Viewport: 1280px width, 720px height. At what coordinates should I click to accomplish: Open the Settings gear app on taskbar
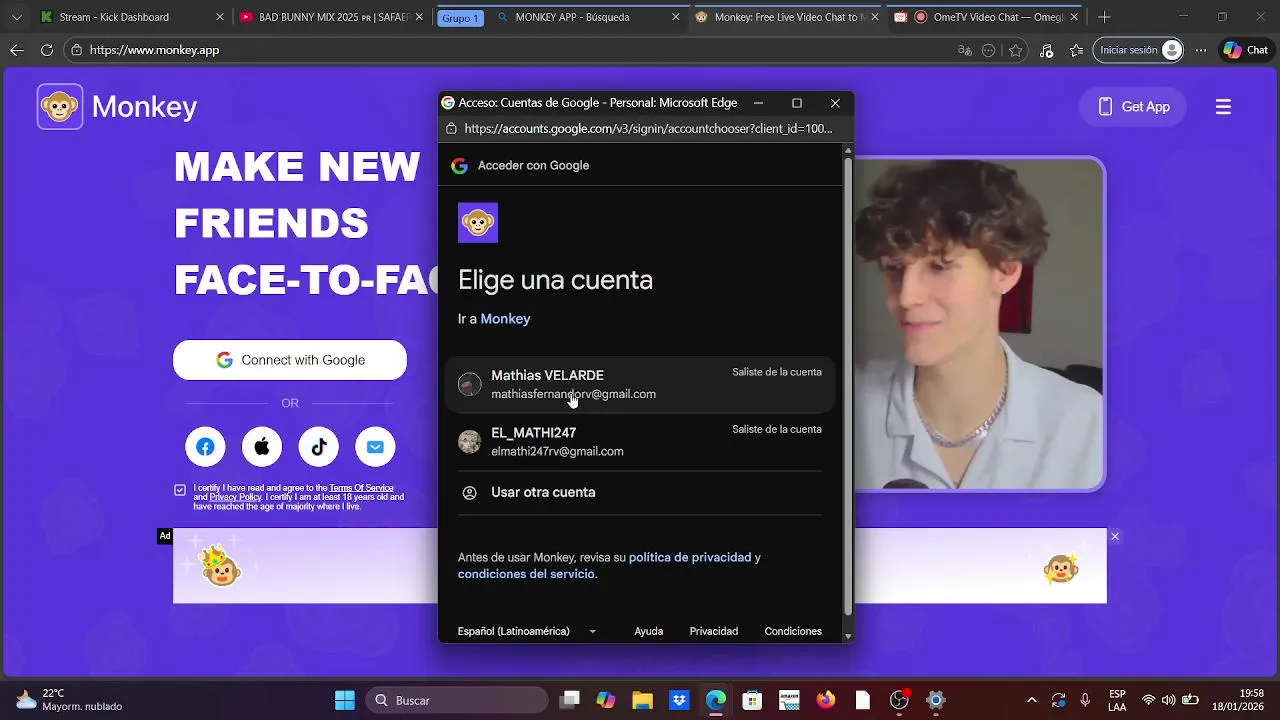click(x=936, y=700)
